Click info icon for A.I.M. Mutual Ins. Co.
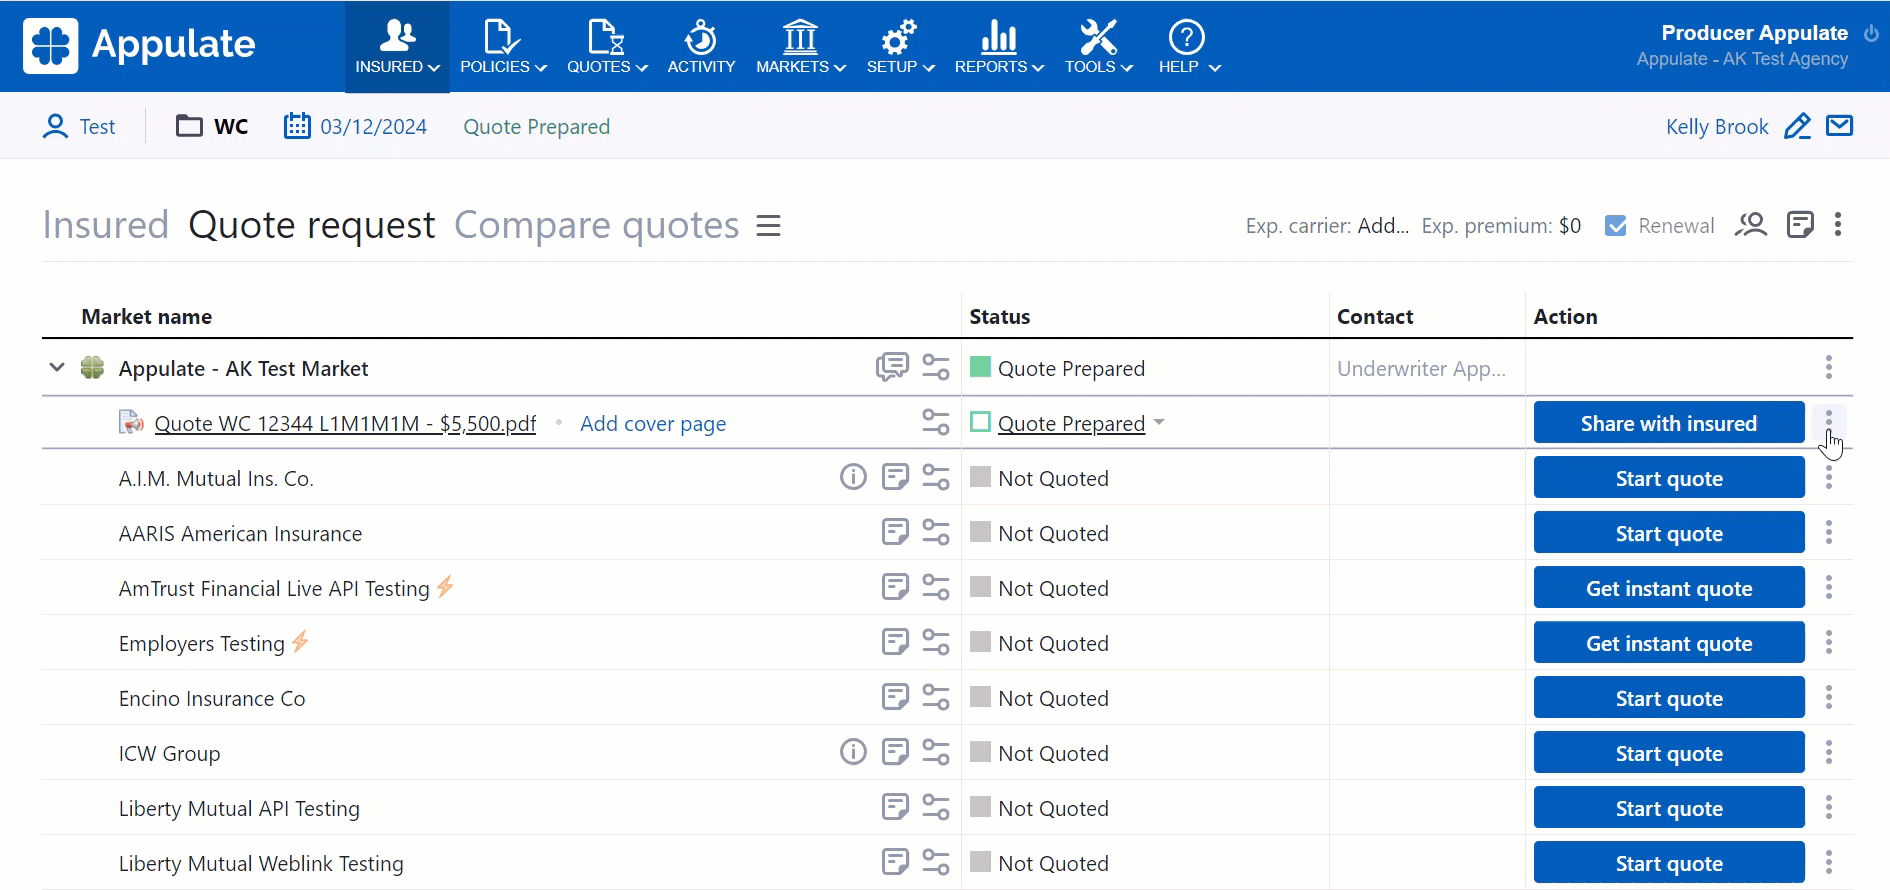This screenshot has height=890, width=1890. 853,477
